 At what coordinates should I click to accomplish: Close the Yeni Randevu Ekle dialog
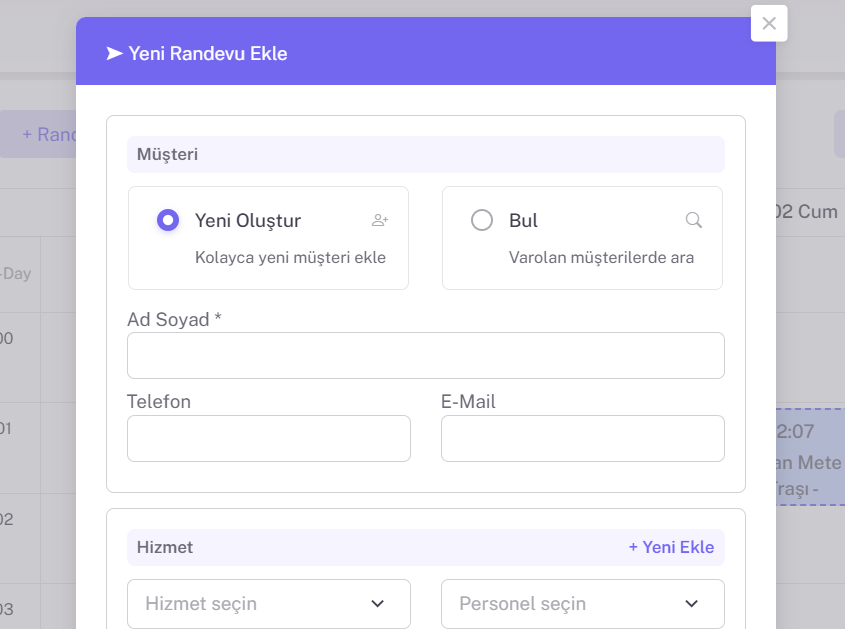[x=769, y=24]
